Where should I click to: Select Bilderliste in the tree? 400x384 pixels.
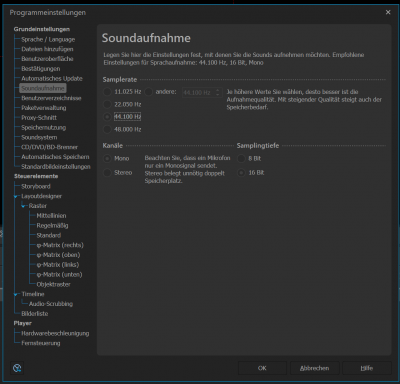pos(35,314)
